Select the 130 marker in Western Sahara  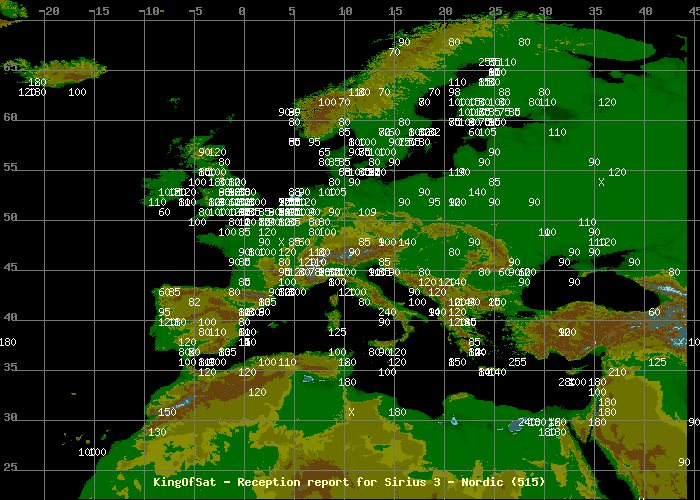(x=157, y=432)
